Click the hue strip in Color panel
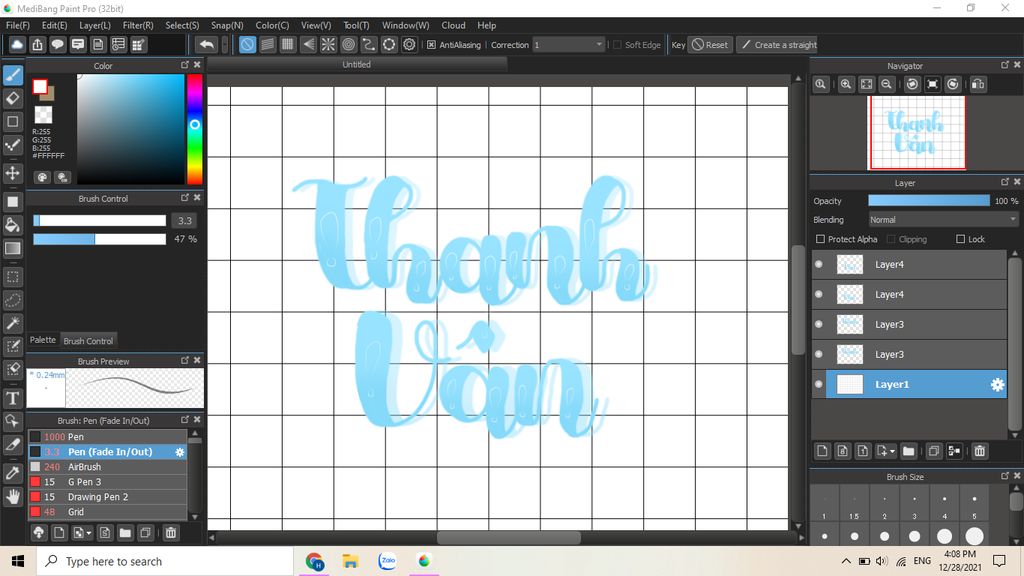1024x576 pixels. [x=195, y=129]
